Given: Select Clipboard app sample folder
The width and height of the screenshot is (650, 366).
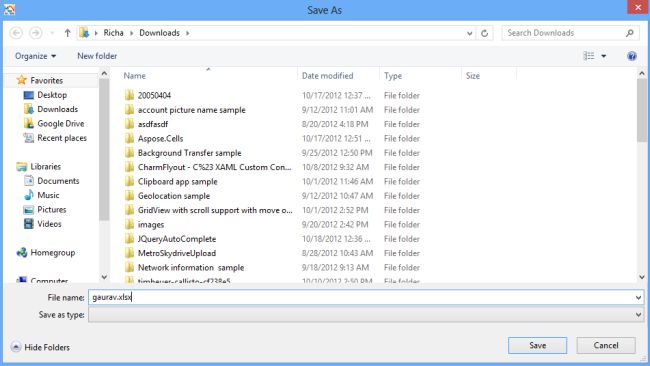Looking at the screenshot, I should pyautogui.click(x=177, y=182).
